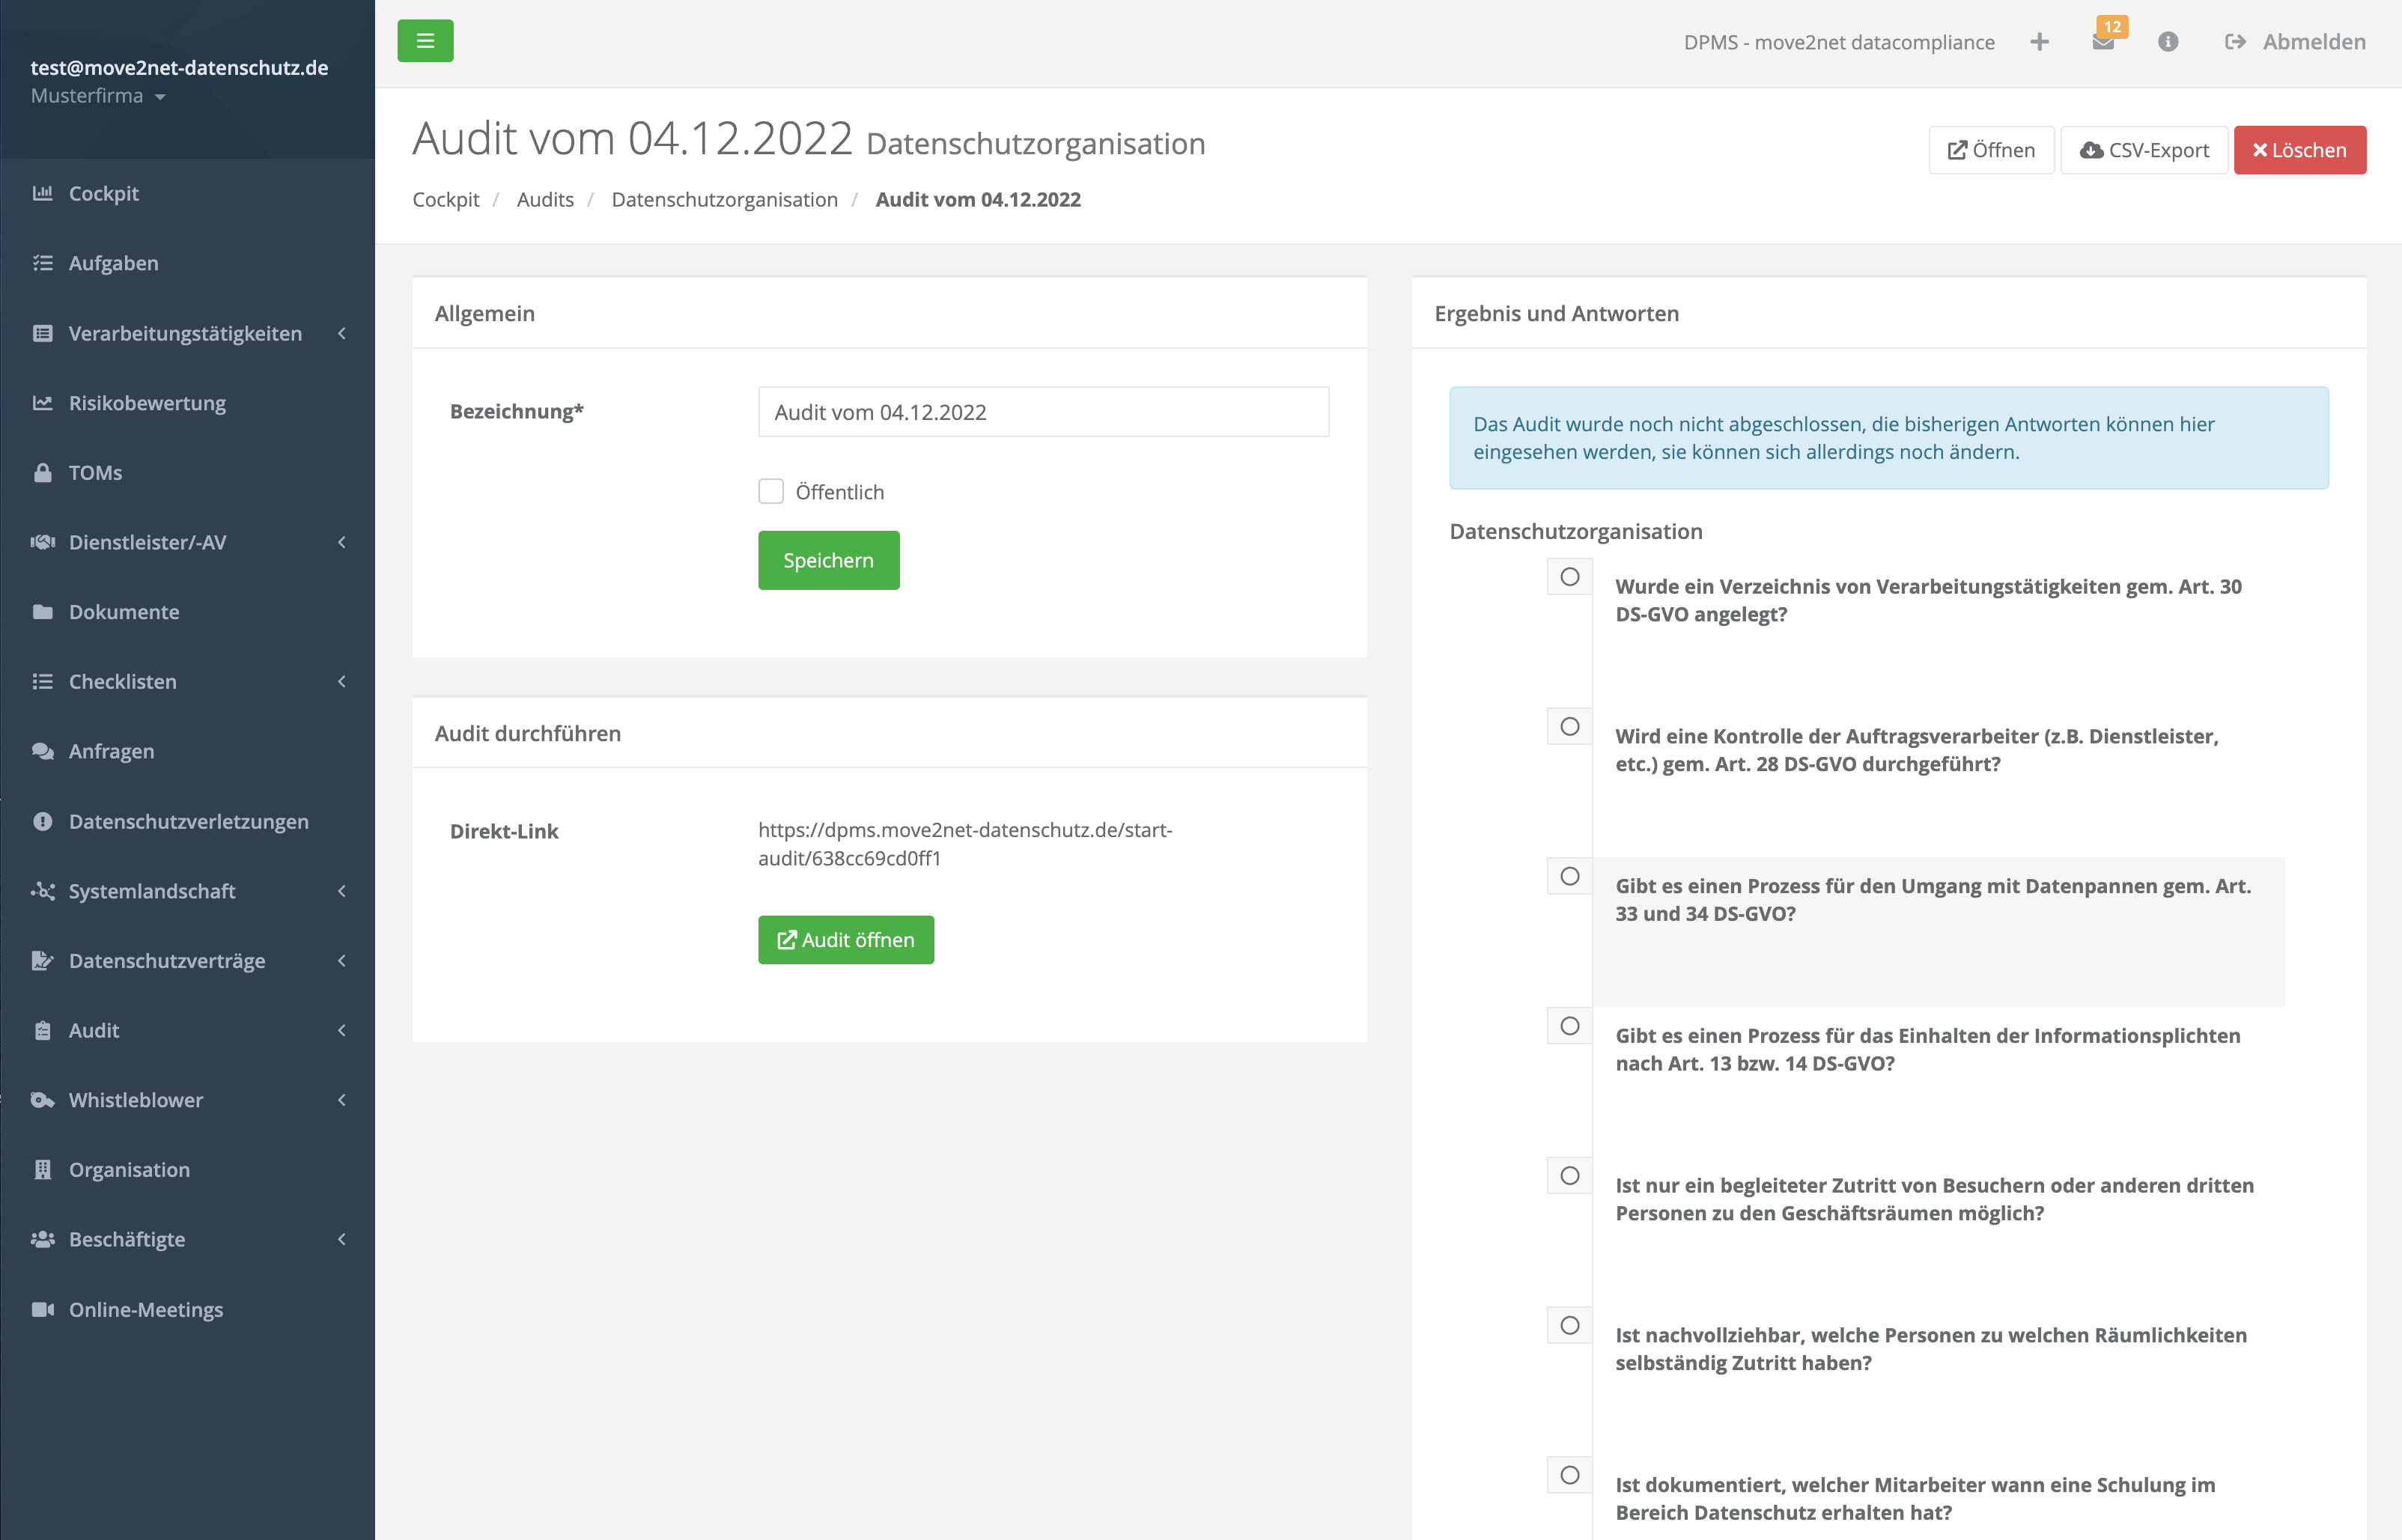Go to Cockpit breadcrumb link
The height and width of the screenshot is (1540, 2402).
[446, 199]
